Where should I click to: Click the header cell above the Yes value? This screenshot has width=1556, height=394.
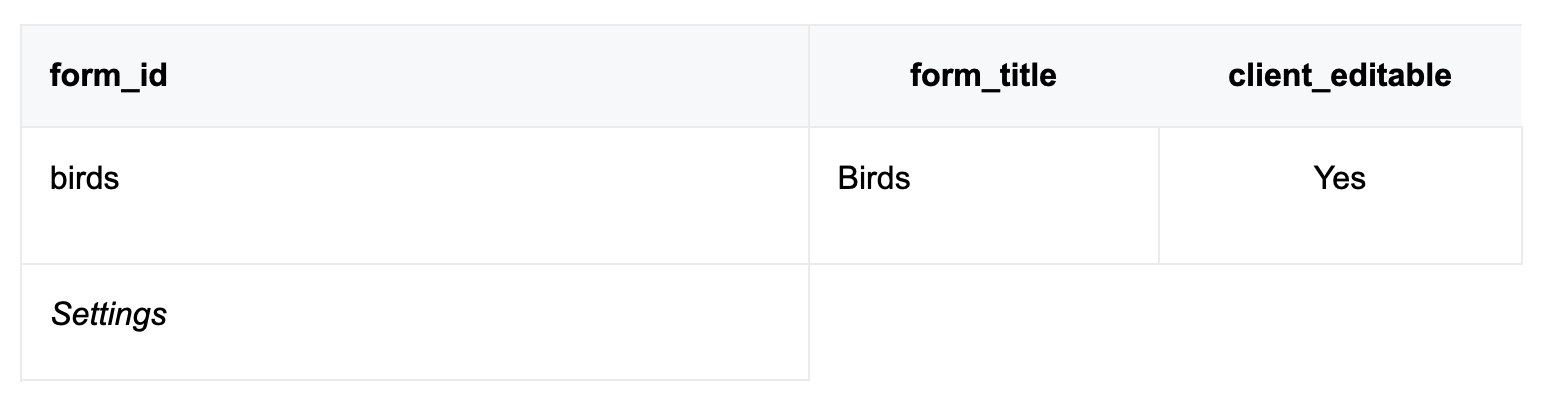[x=1340, y=76]
